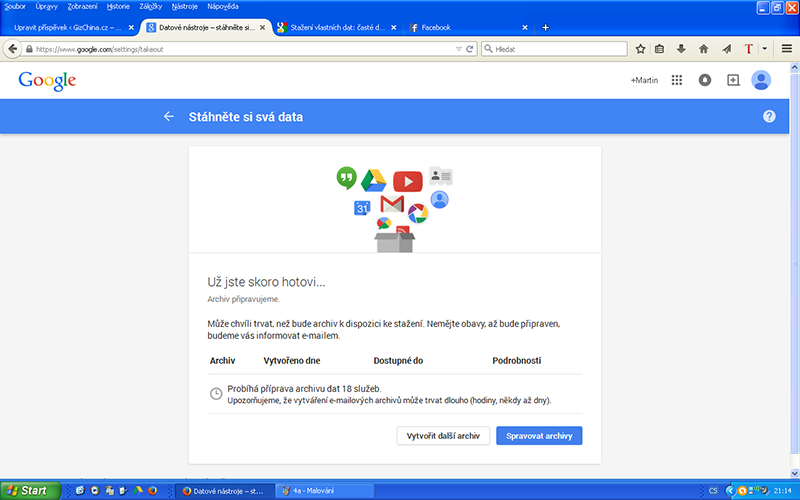
Task: Open the downloads arrow icon
Action: point(681,49)
